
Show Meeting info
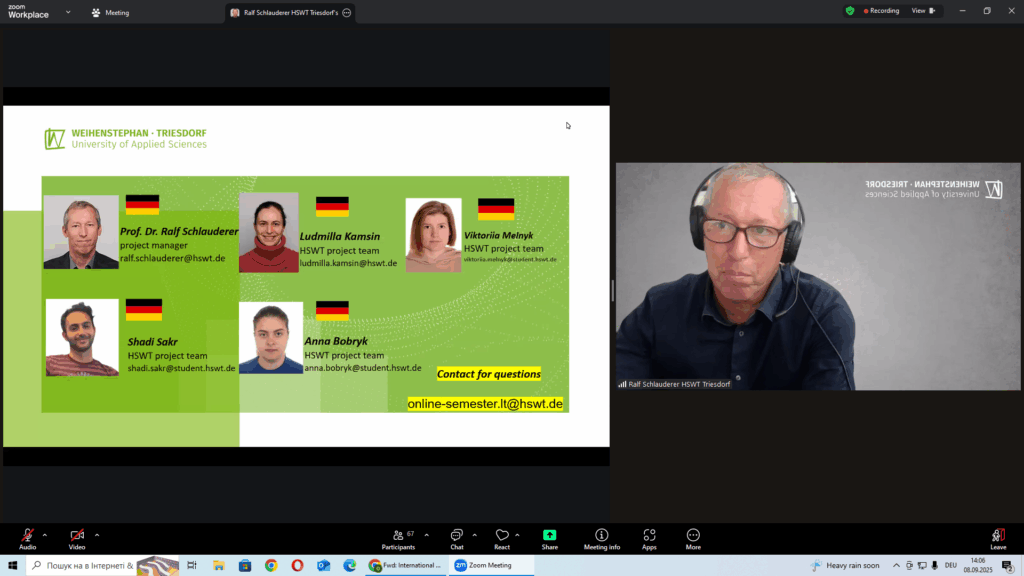coord(601,539)
